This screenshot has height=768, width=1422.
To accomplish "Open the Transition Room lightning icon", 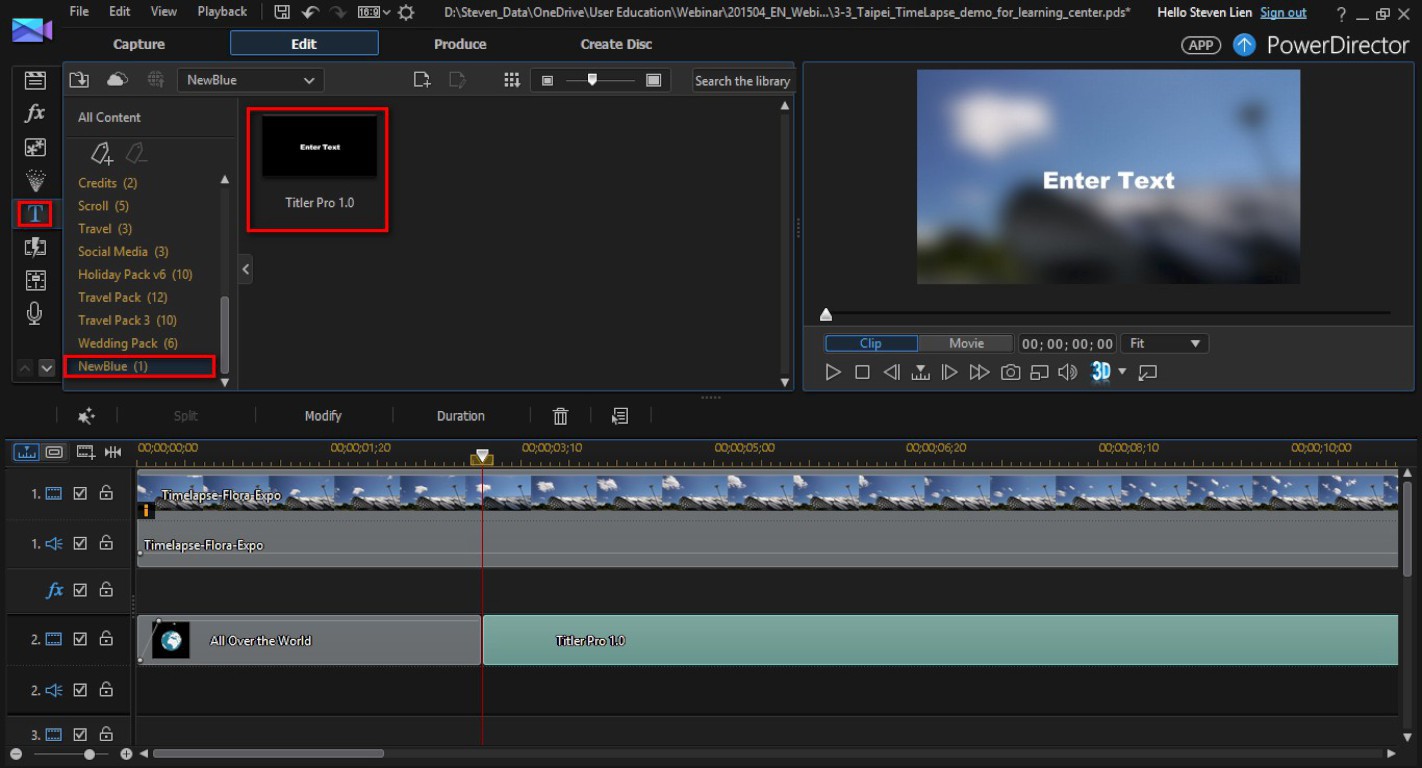I will [x=35, y=247].
